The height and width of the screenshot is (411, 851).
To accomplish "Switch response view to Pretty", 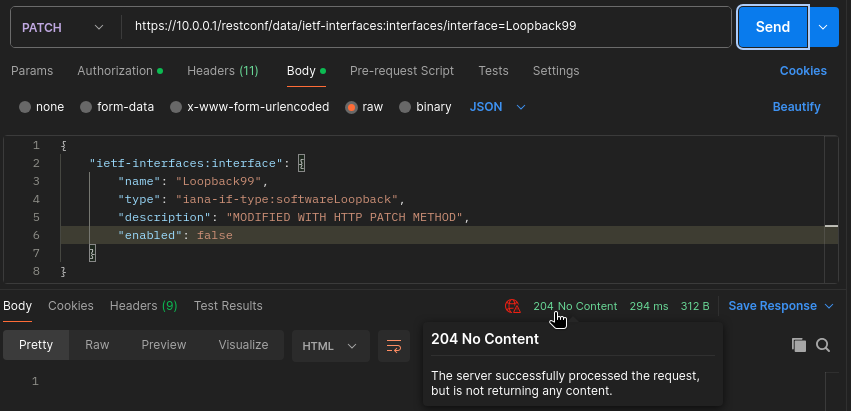I will point(36,345).
